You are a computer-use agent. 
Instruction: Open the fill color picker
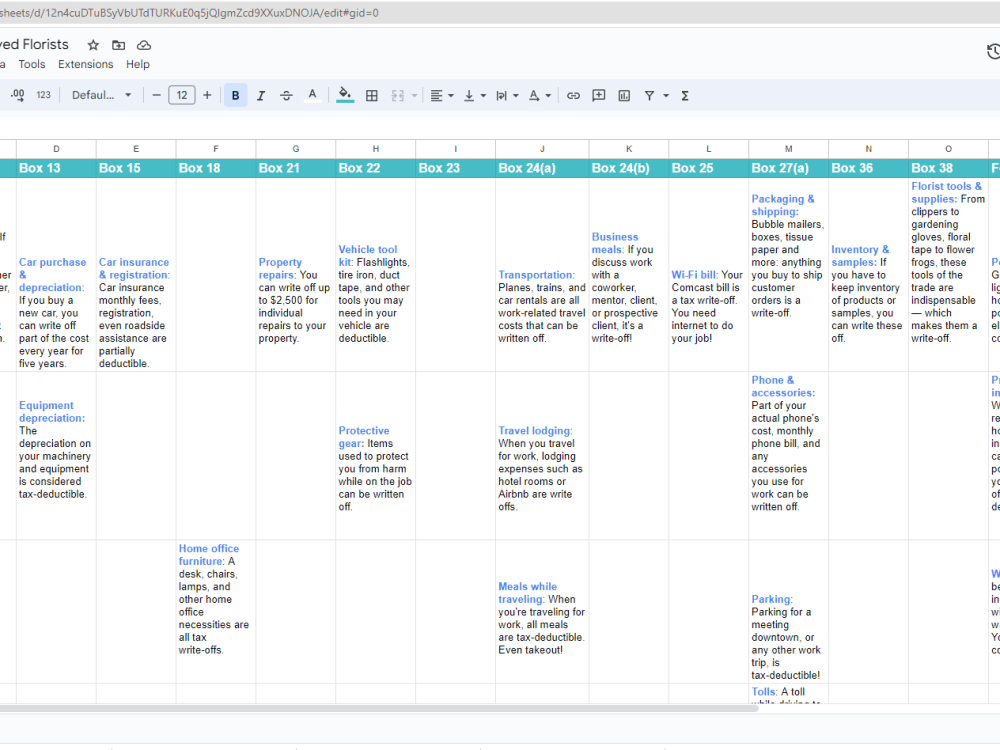[x=345, y=95]
